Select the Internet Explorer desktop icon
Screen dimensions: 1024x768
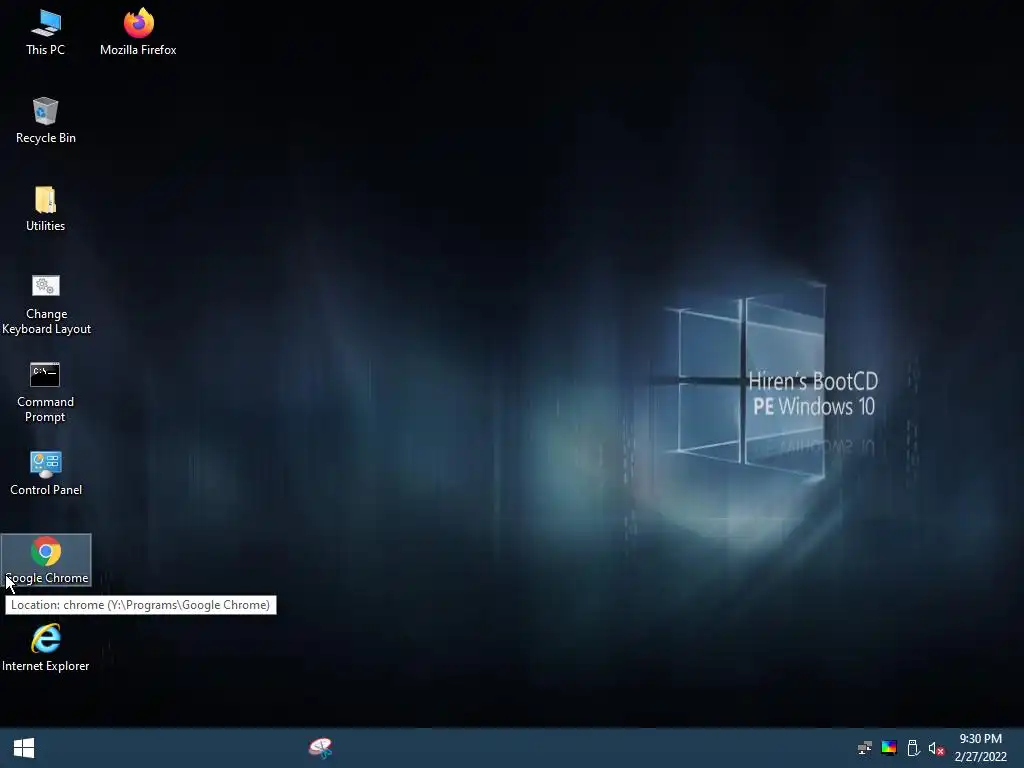[46, 648]
